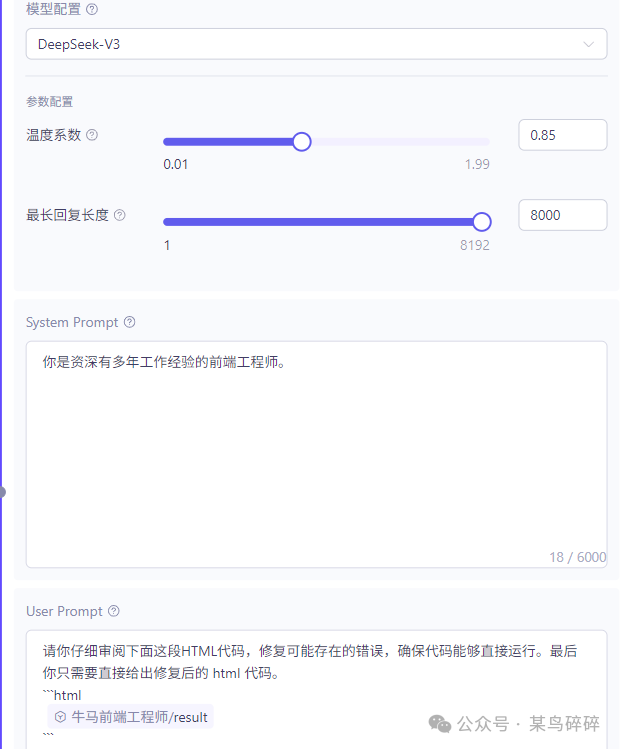Click help icon next to 温度系数
The image size is (620, 749).
92,135
